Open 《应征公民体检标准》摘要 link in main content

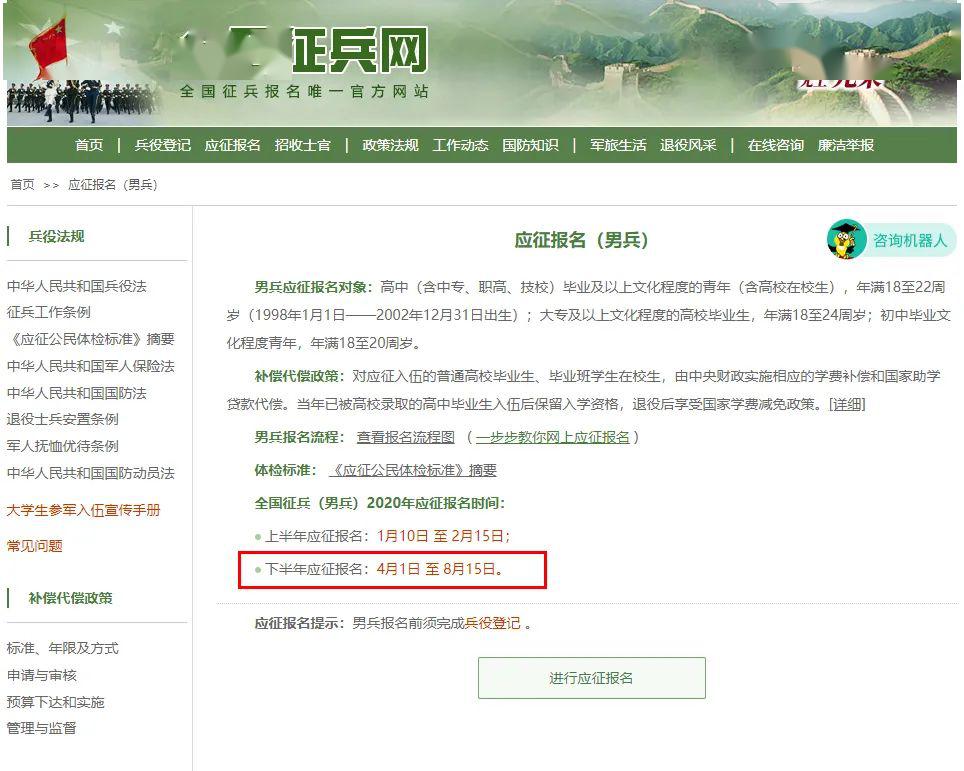(413, 470)
